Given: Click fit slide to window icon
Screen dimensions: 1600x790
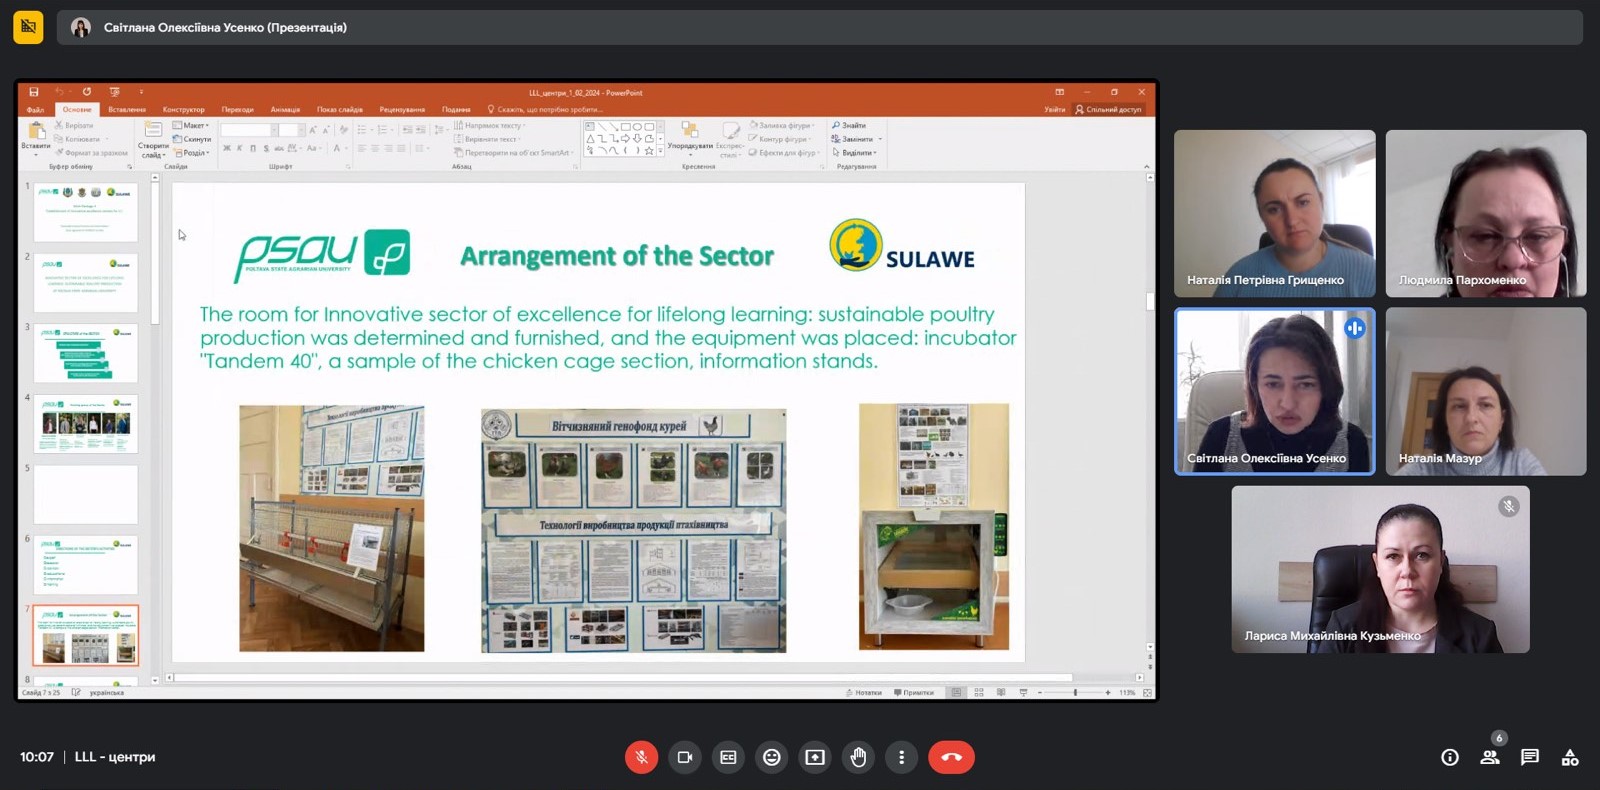Looking at the screenshot, I should [x=1147, y=692].
